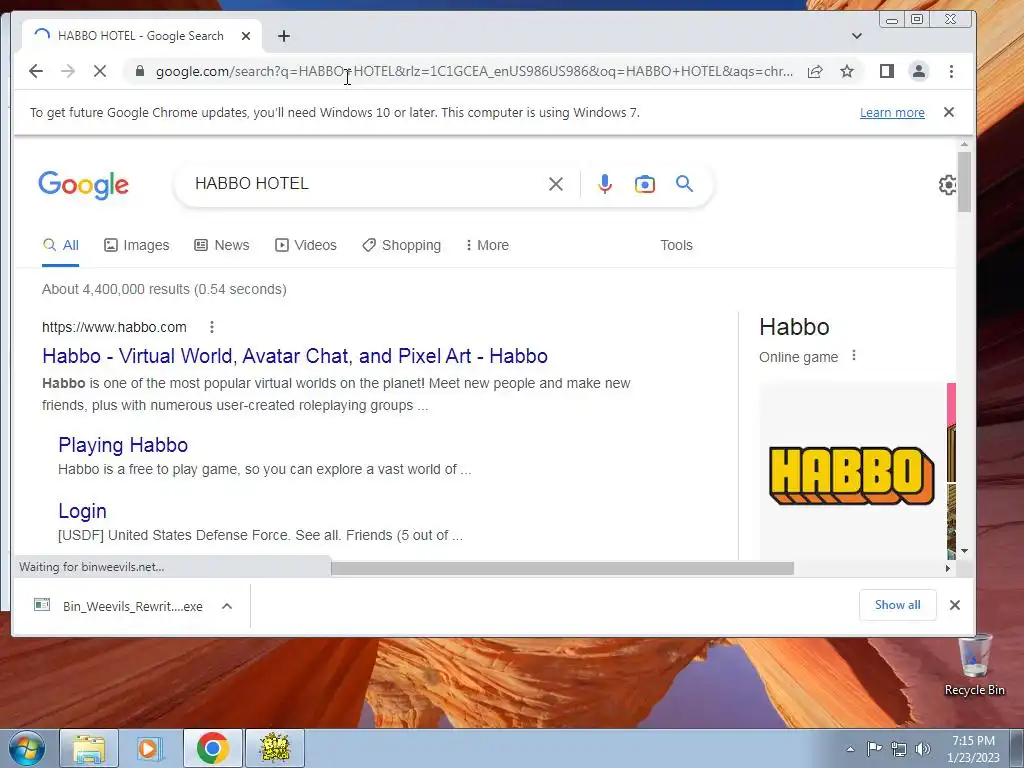Show all downloads
This screenshot has height=768, width=1024.
click(x=897, y=605)
